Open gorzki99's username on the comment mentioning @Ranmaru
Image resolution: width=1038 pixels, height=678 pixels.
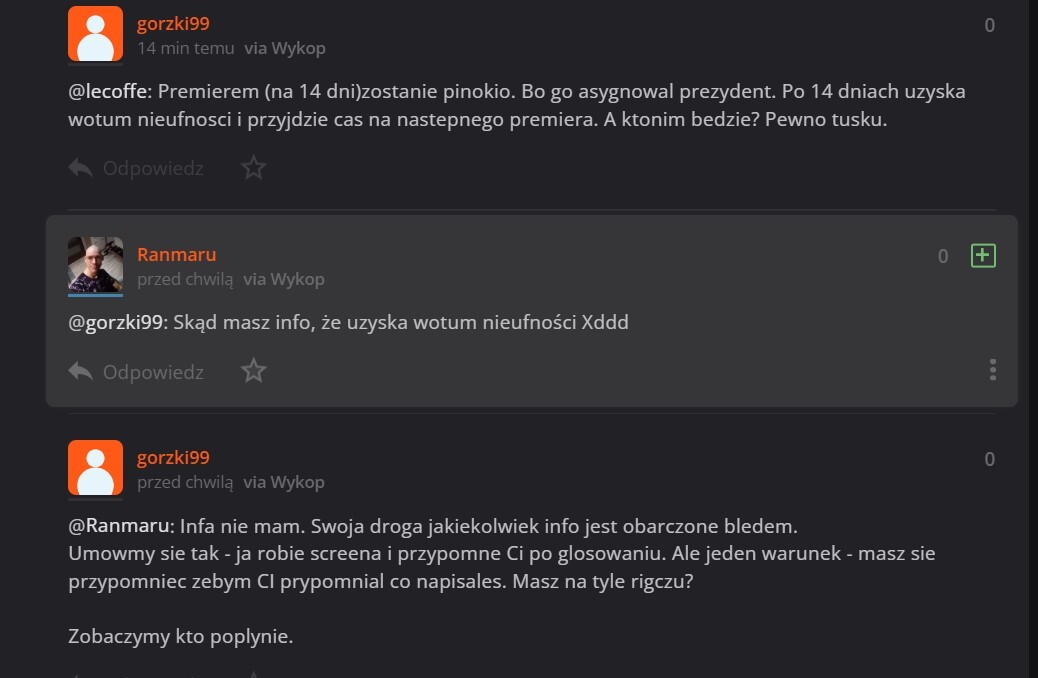coord(173,457)
